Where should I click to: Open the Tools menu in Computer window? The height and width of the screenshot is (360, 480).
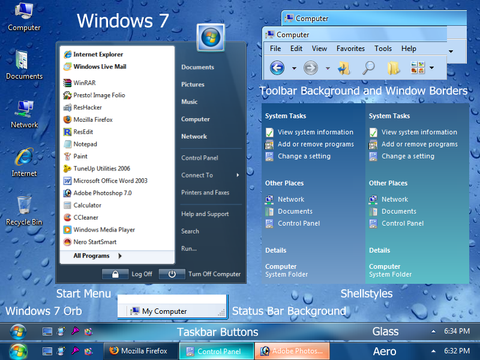click(383, 49)
